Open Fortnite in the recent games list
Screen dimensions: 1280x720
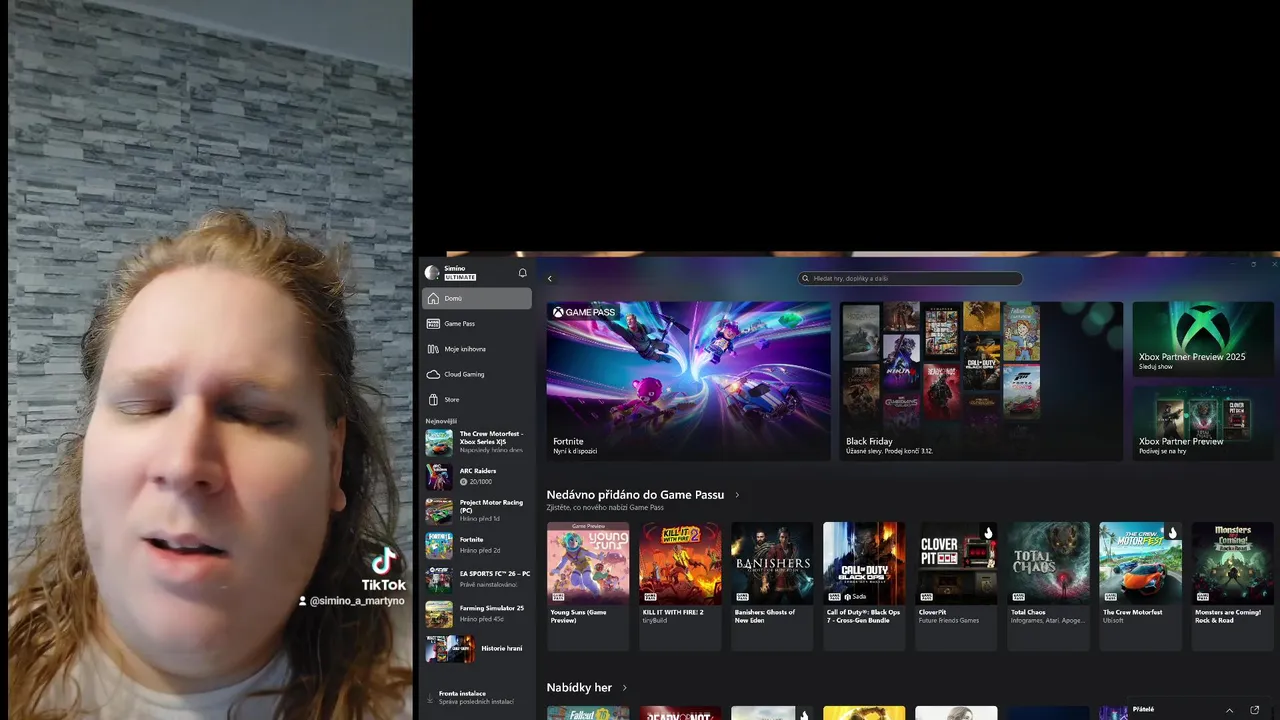478,545
